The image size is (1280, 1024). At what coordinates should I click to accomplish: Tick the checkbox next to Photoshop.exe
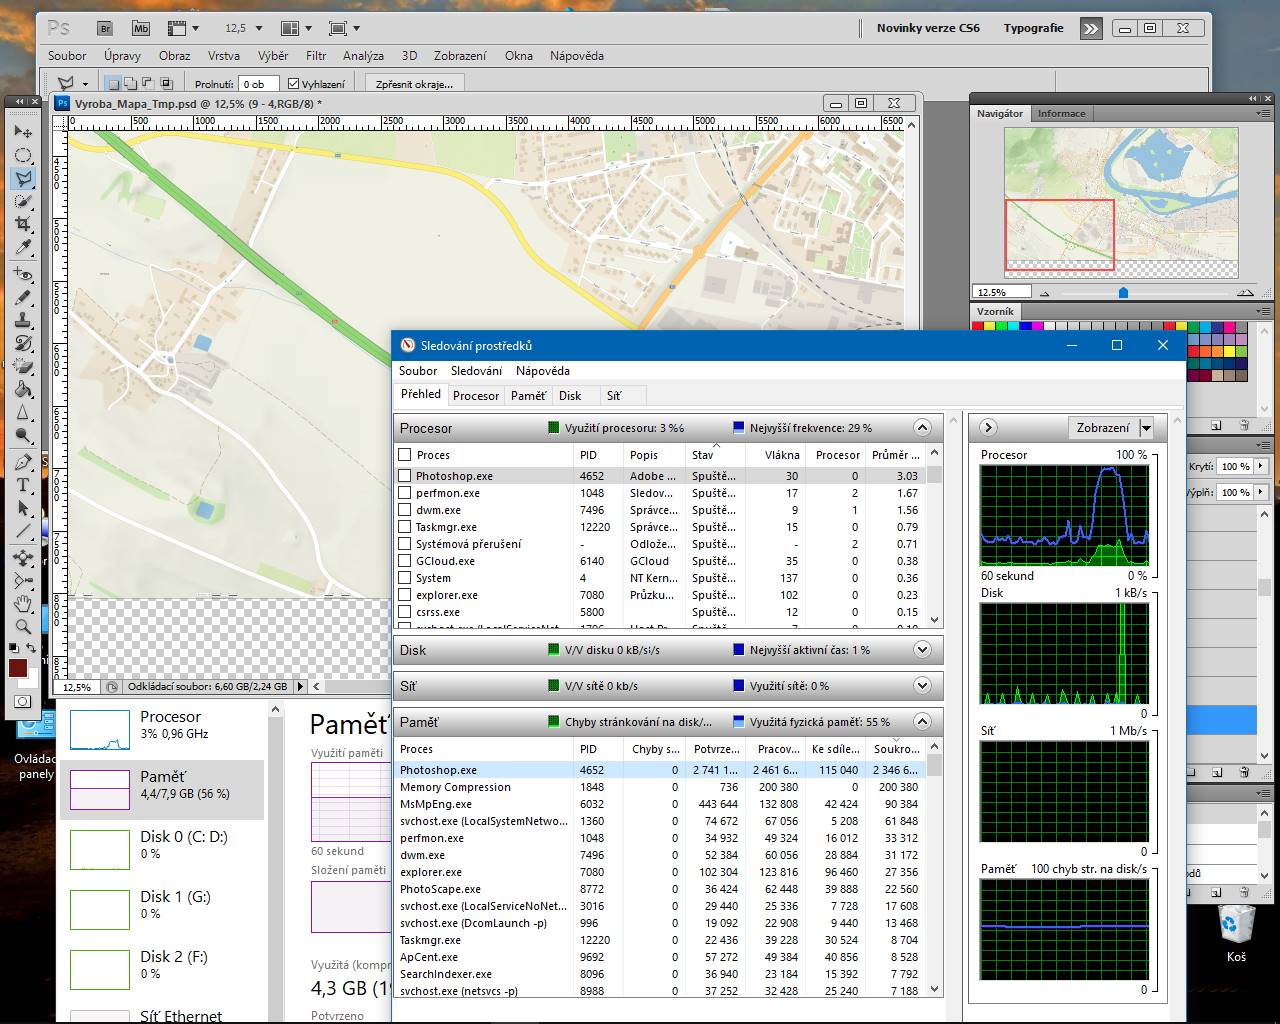coord(405,476)
